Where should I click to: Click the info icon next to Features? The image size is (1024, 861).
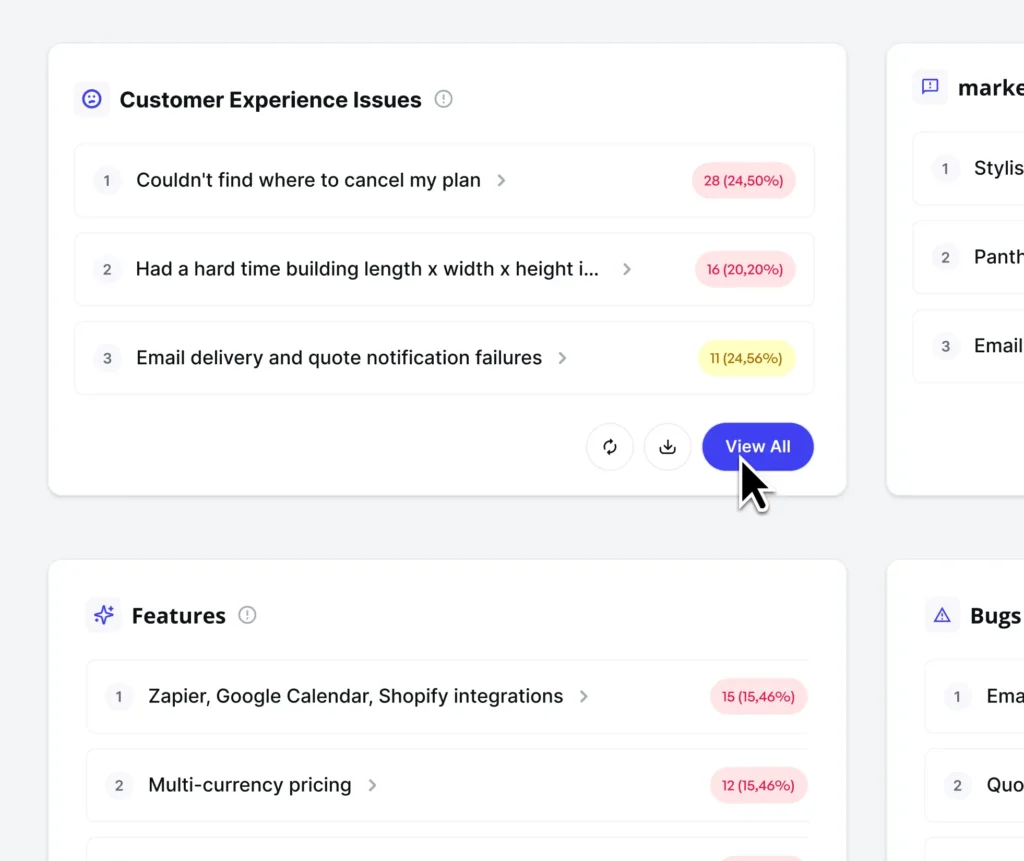pos(247,615)
